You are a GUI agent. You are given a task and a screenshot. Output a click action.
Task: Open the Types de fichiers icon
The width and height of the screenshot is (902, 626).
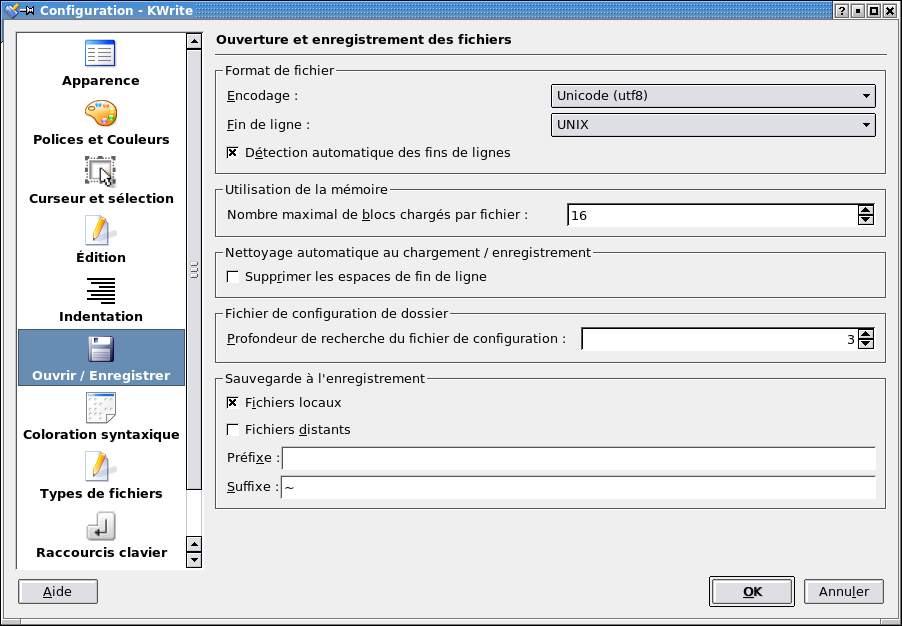pos(101,467)
